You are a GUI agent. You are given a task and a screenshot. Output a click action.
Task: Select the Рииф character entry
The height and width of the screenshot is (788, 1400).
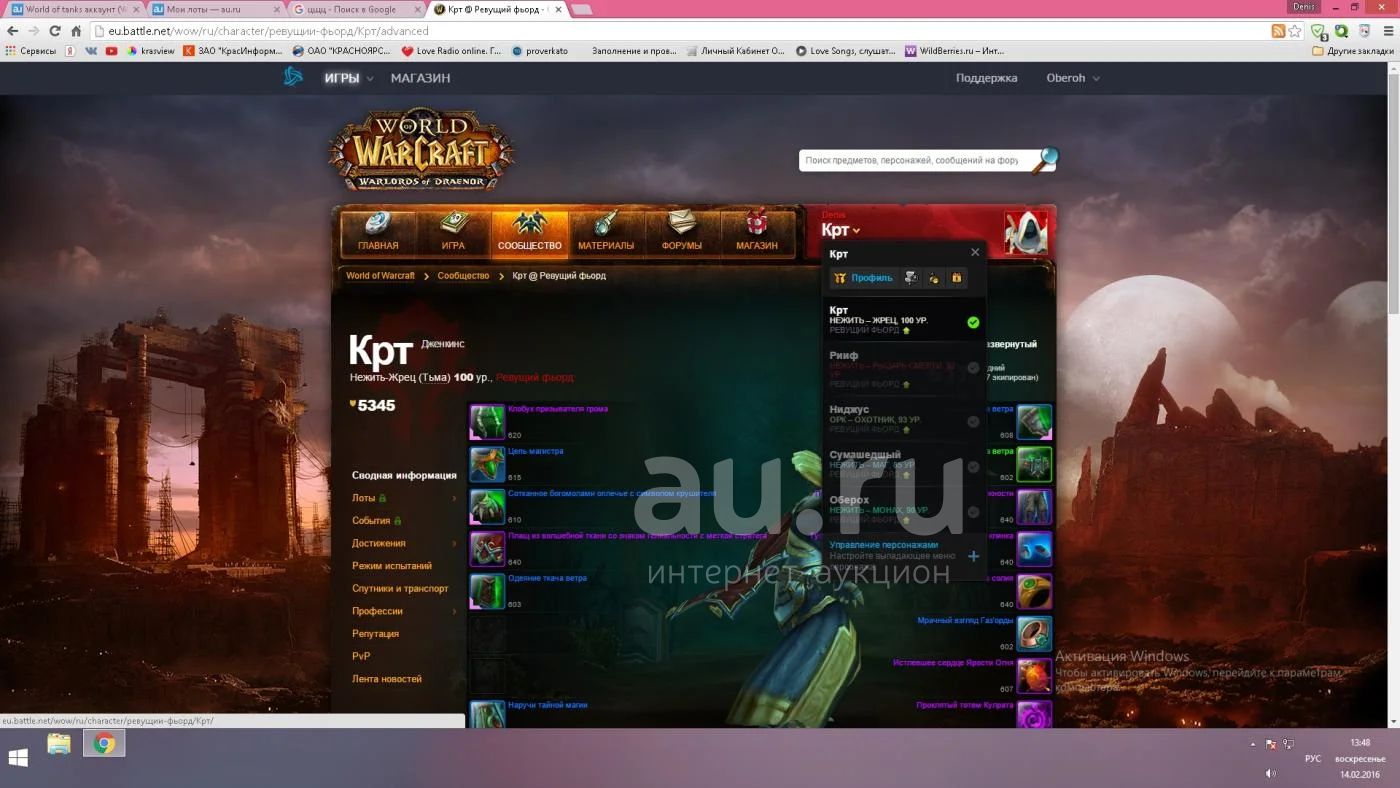904,368
